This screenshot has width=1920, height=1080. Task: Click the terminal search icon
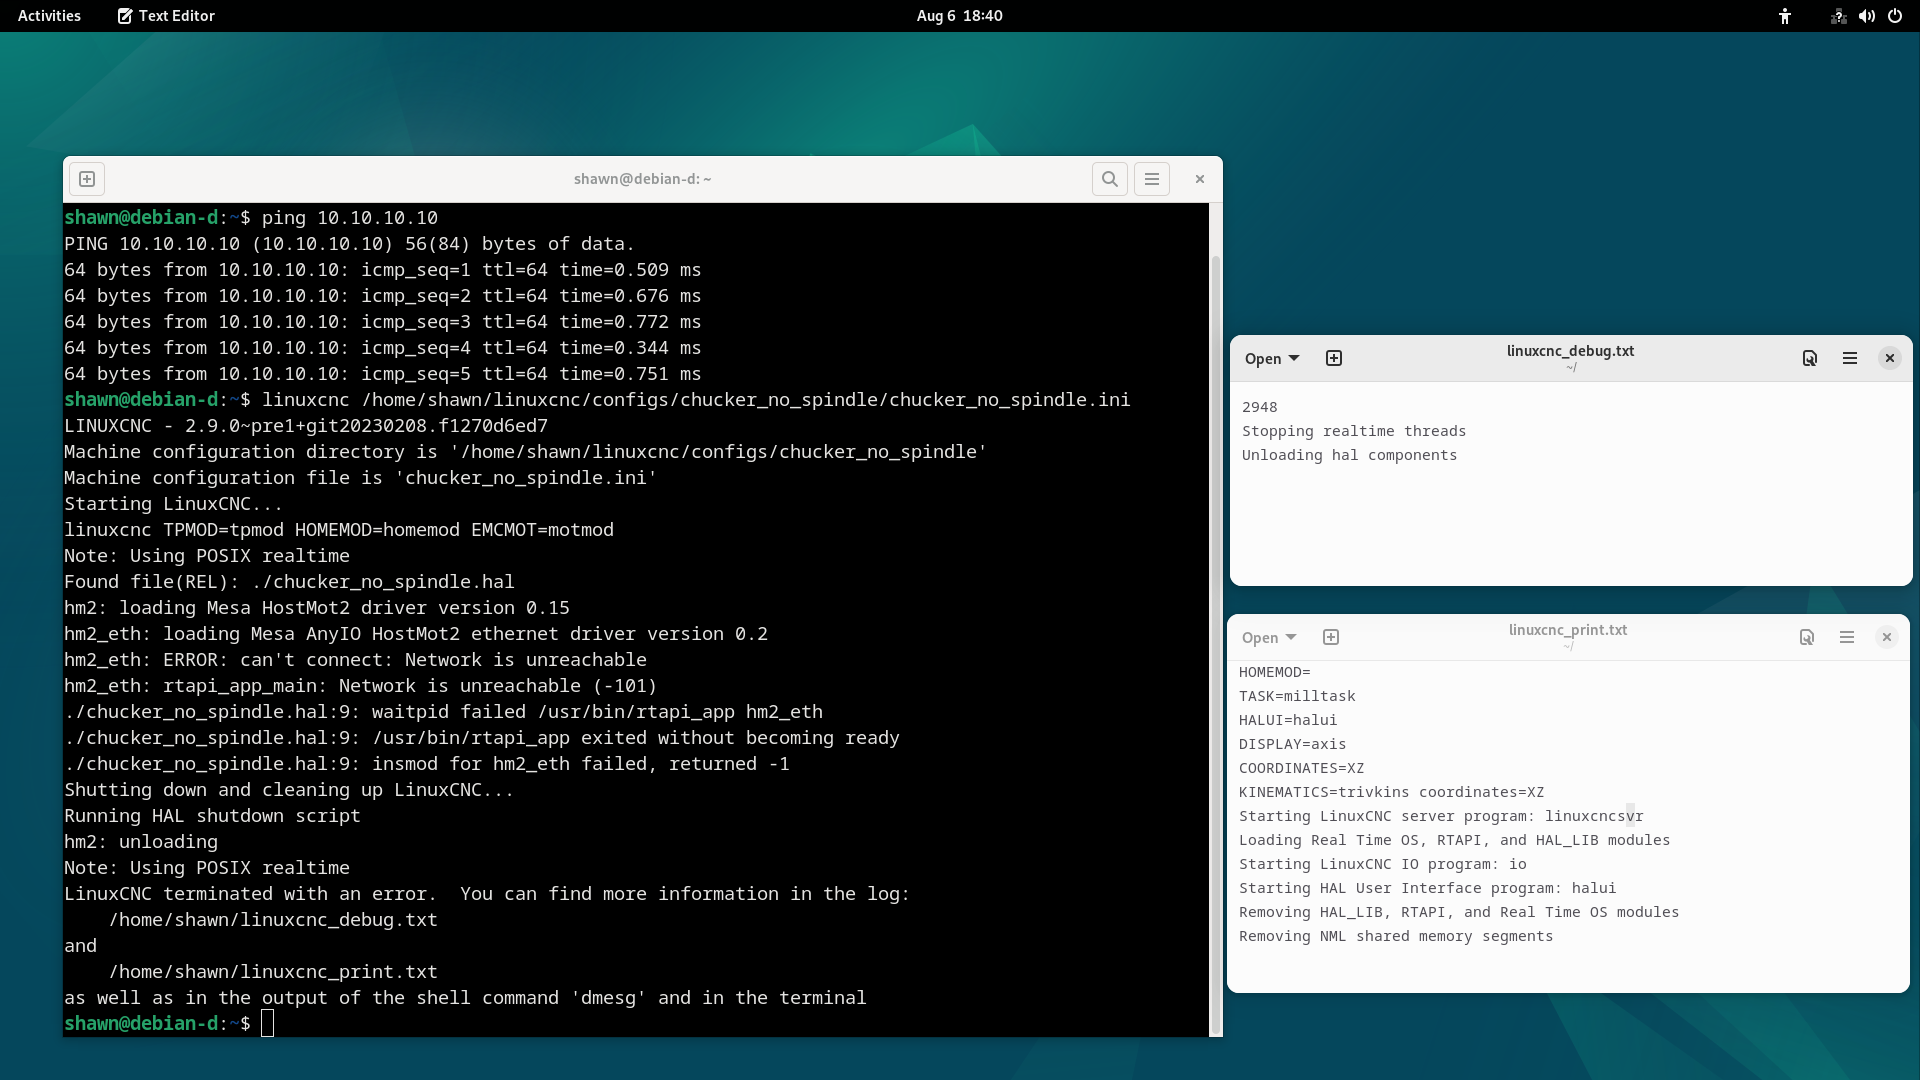tap(1110, 179)
